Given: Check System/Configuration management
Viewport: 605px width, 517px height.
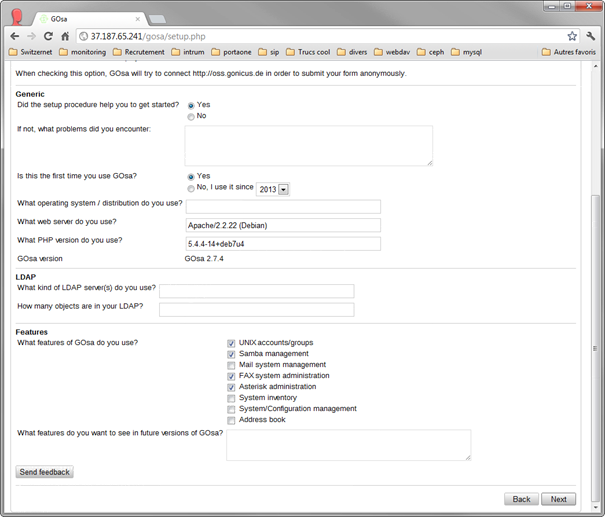Looking at the screenshot, I should (231, 409).
